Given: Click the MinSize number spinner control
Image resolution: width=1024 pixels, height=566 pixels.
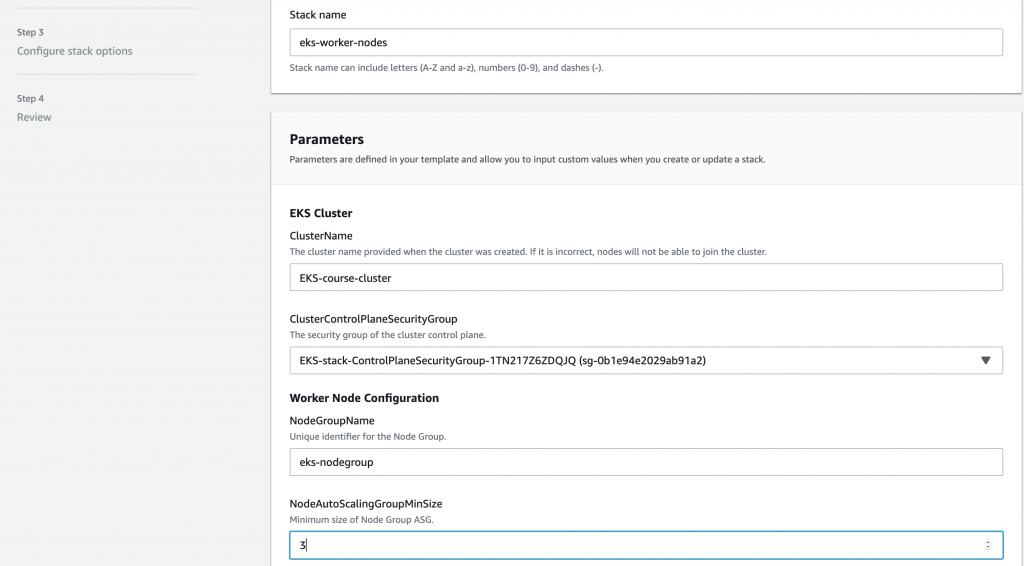Looking at the screenshot, I should click(x=988, y=545).
